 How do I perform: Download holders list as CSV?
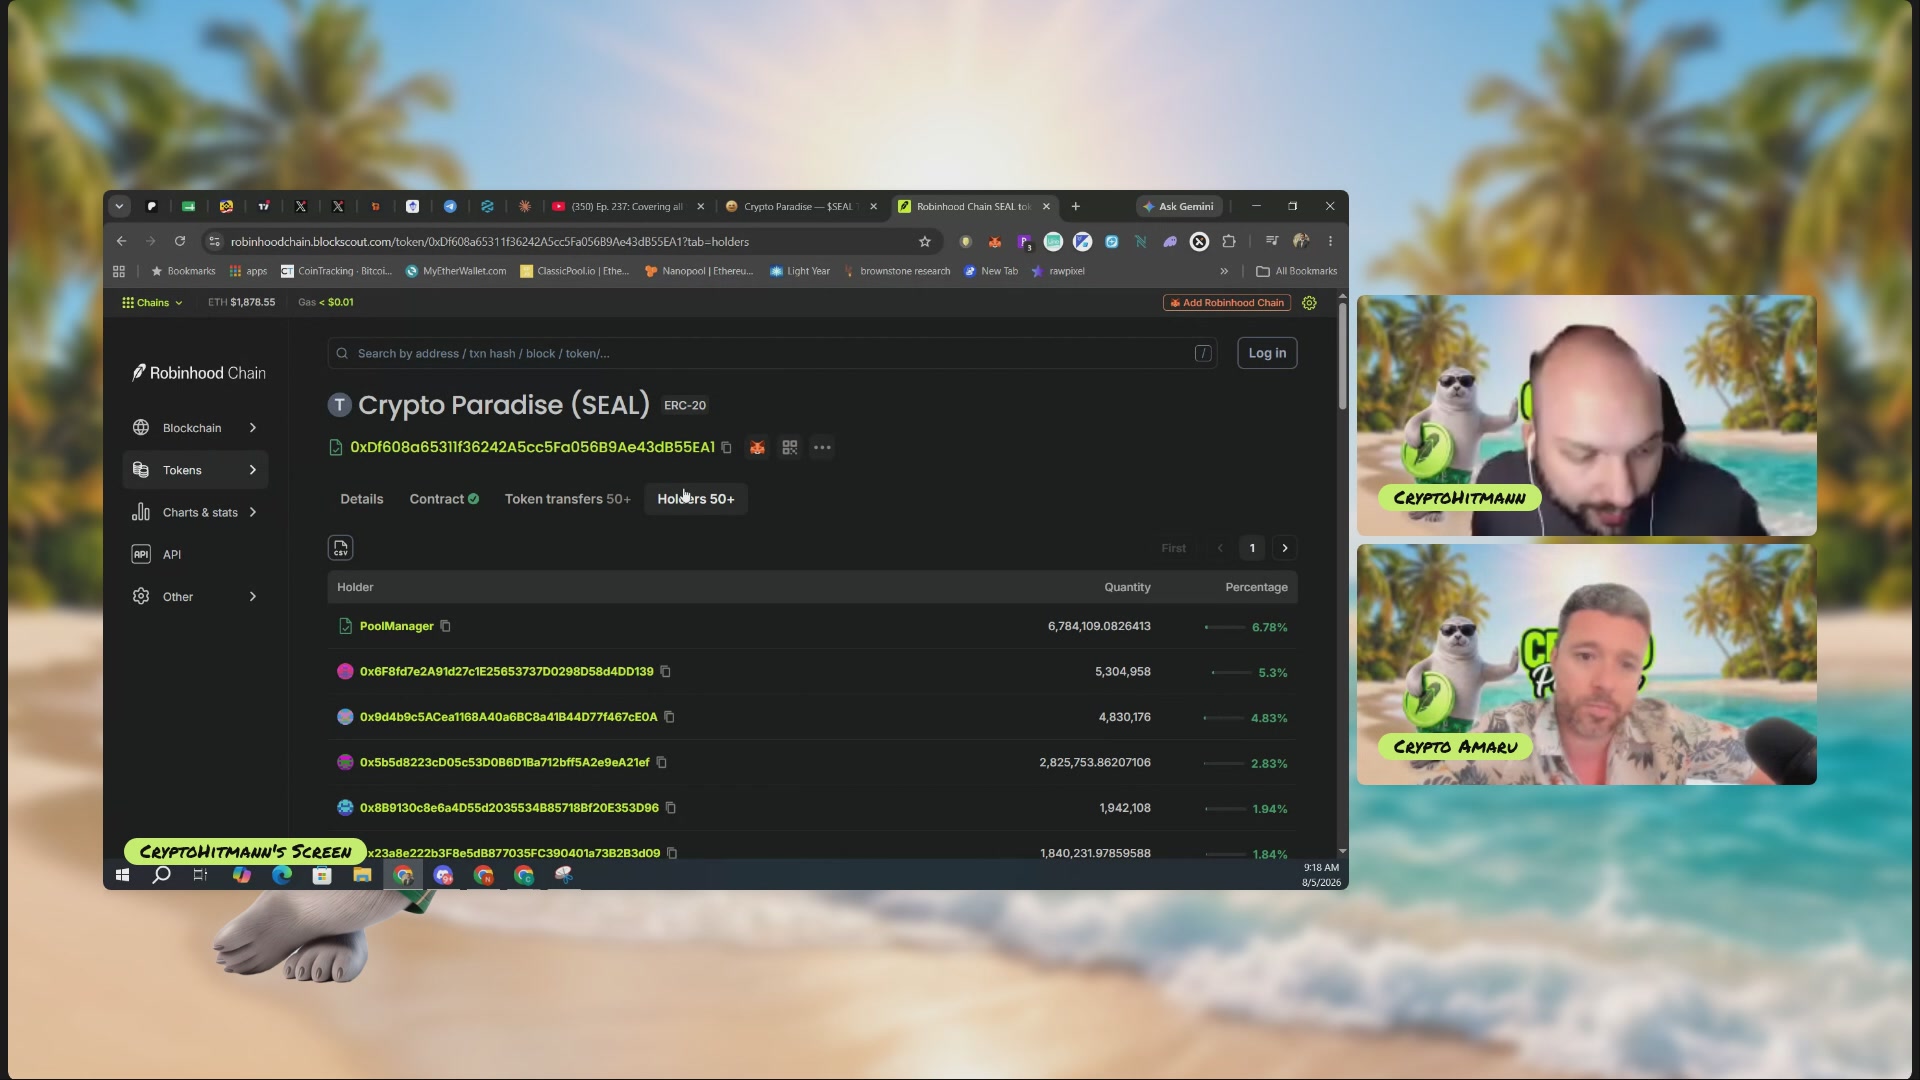coord(341,548)
